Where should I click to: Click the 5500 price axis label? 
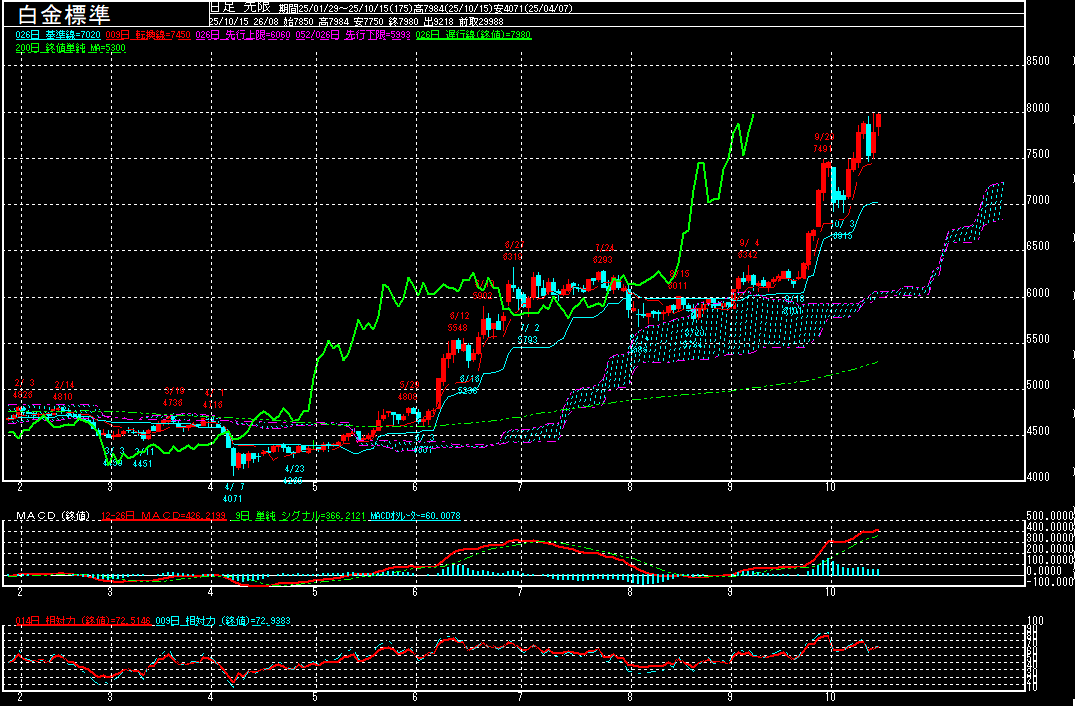1037,340
